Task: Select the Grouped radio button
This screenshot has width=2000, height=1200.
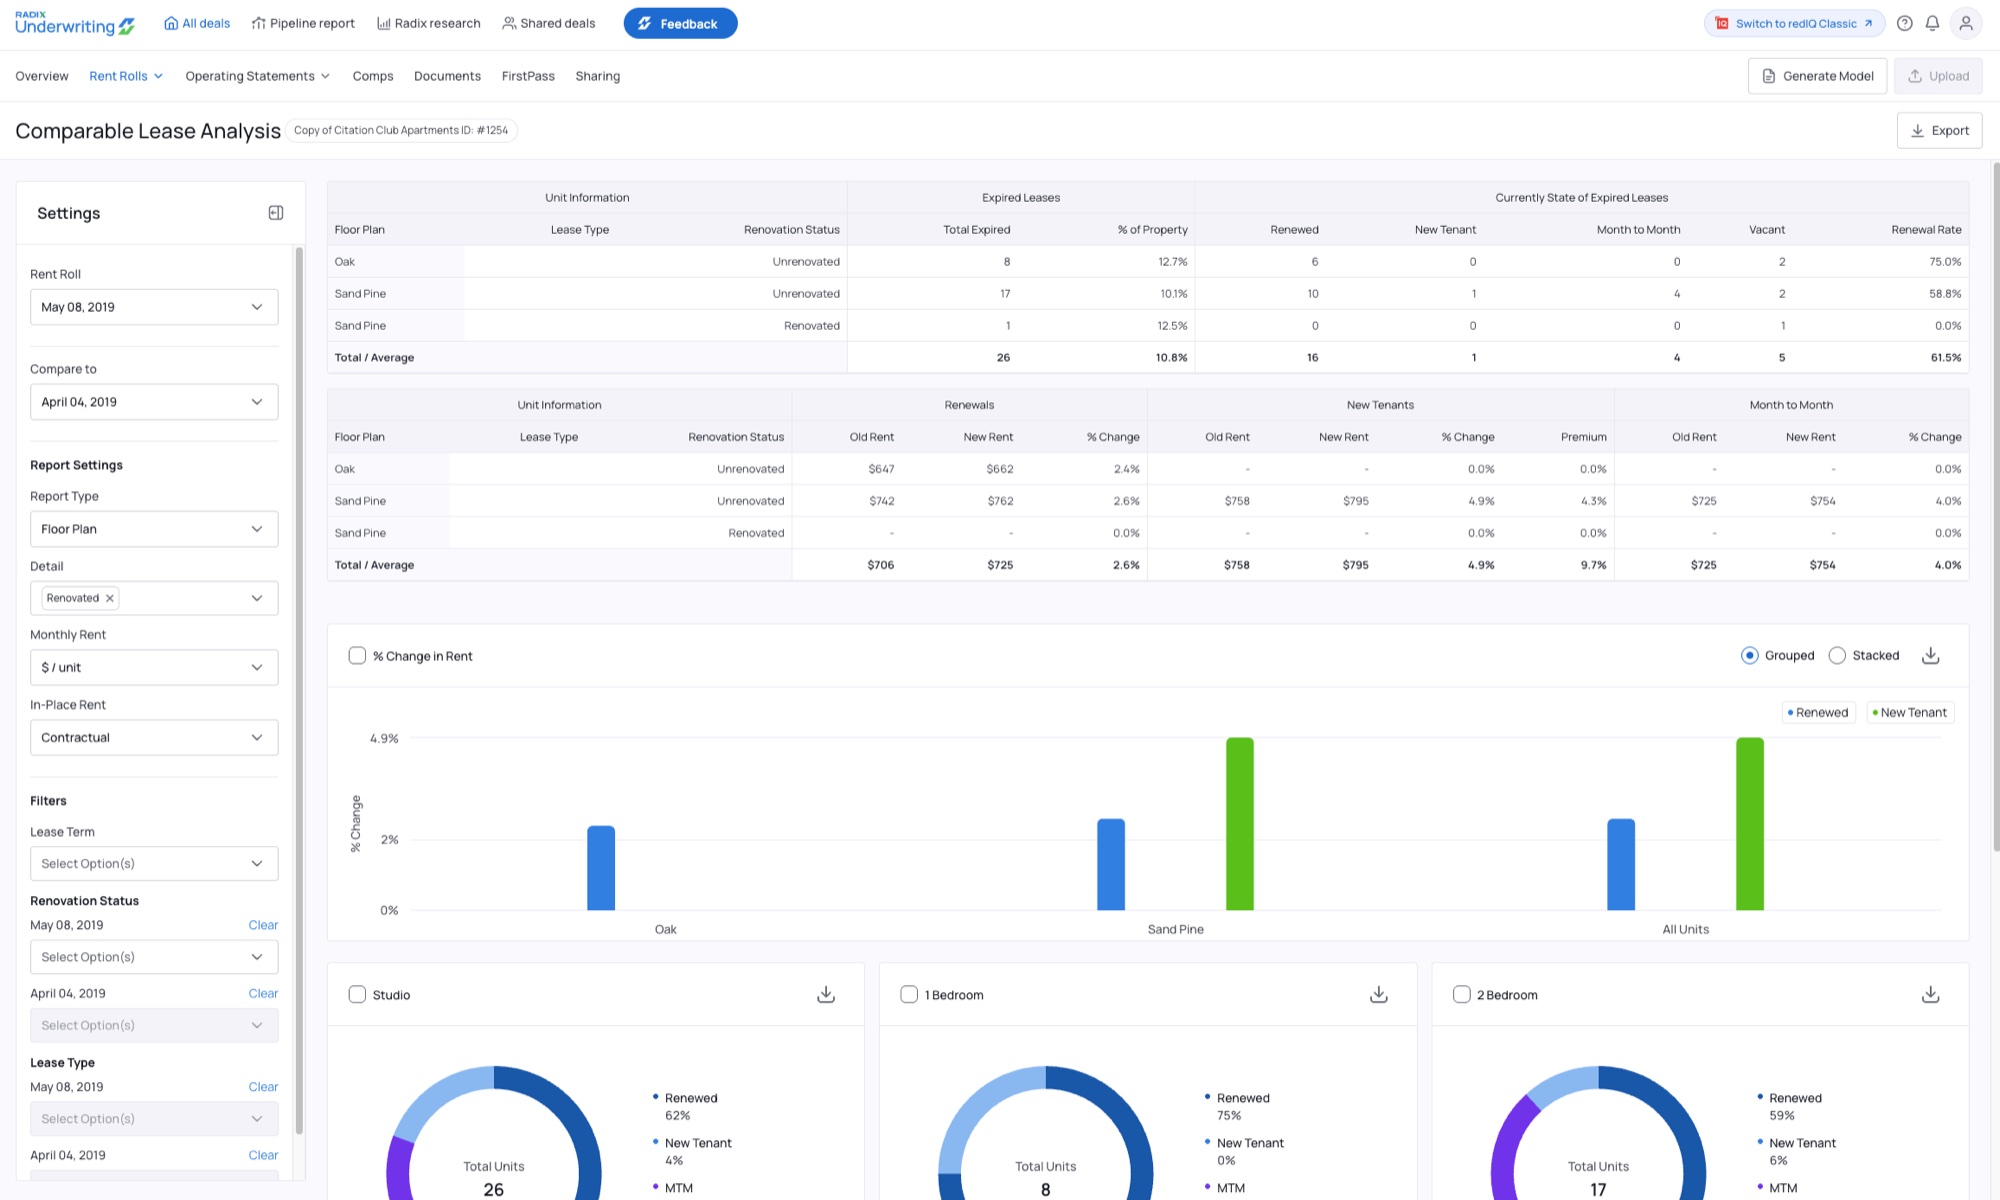Action: point(1750,655)
